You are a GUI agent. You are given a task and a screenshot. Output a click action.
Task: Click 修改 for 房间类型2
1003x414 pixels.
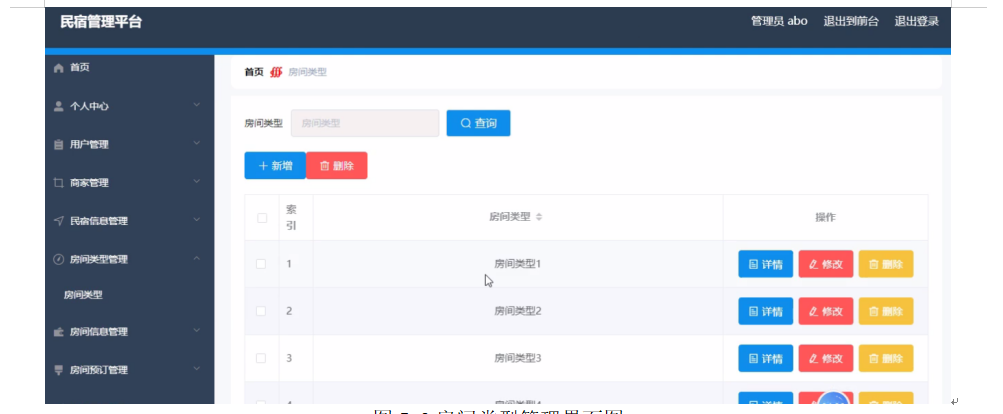click(x=825, y=311)
